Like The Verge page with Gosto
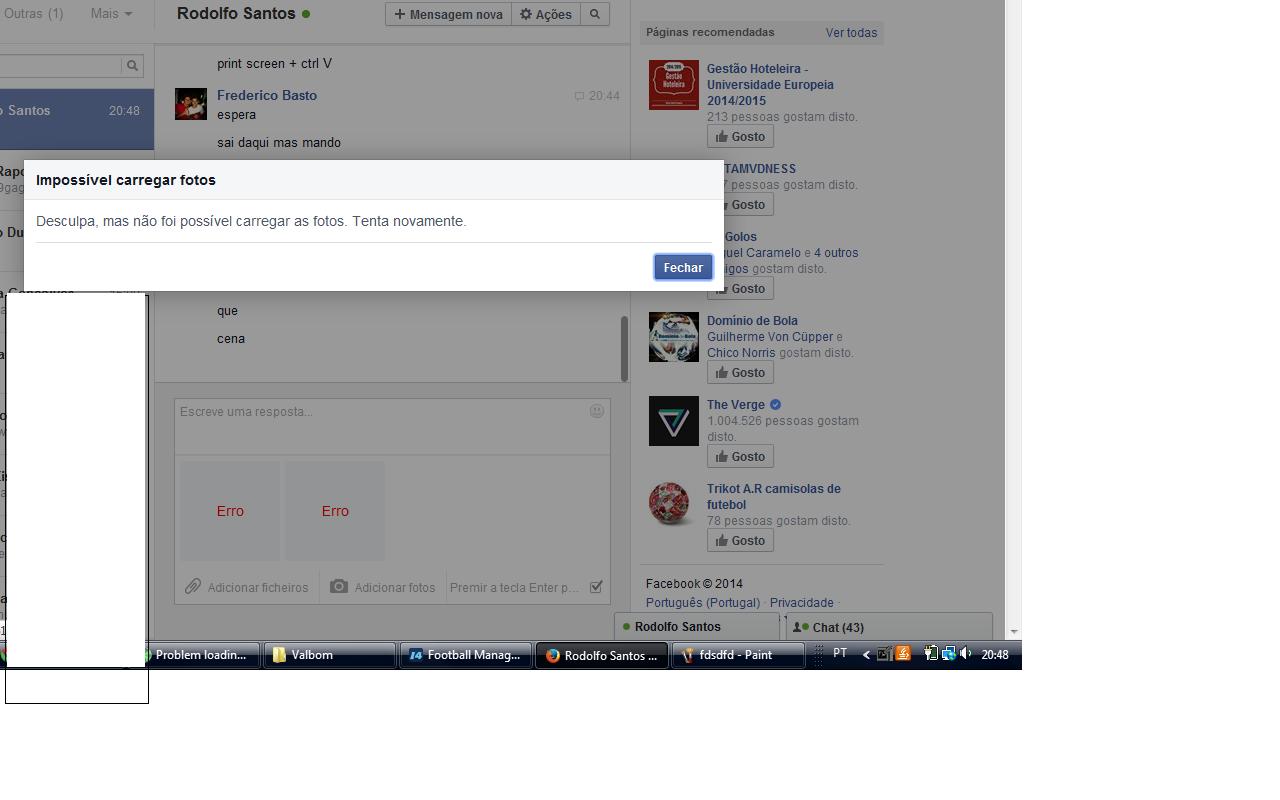1280x800 pixels. coord(740,457)
